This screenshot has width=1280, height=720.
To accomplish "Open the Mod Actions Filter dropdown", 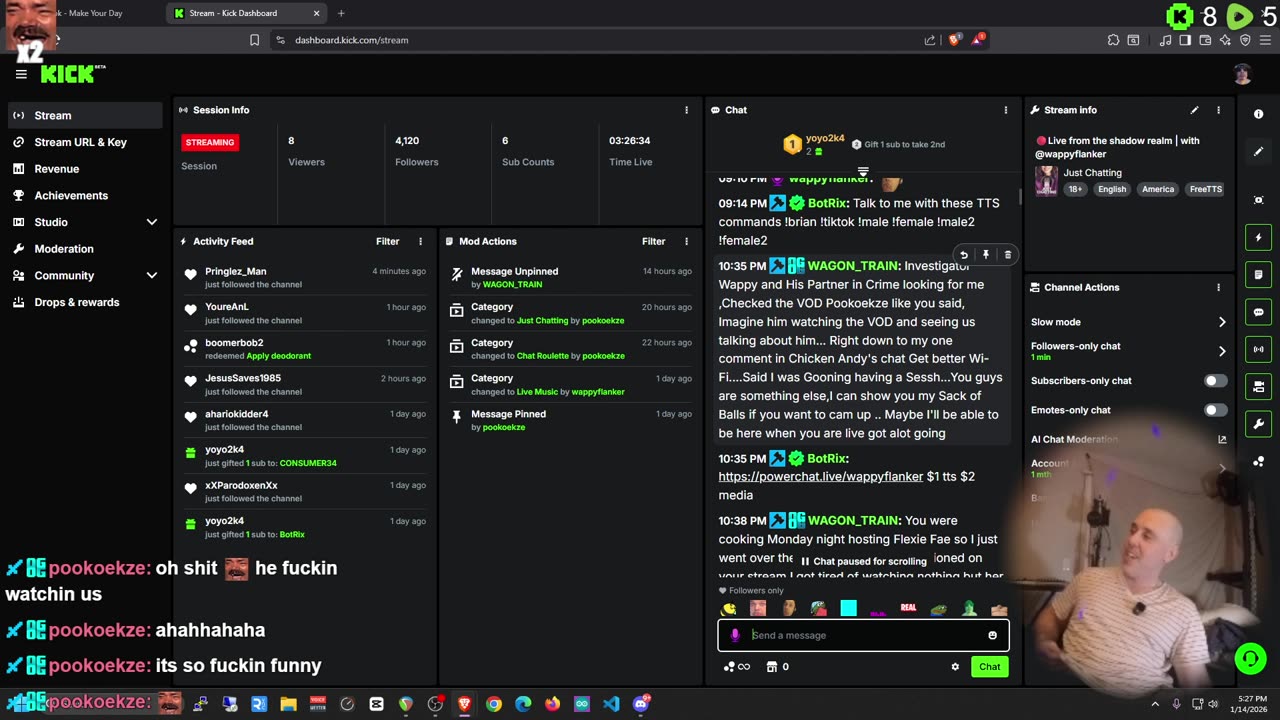I will point(653,241).
